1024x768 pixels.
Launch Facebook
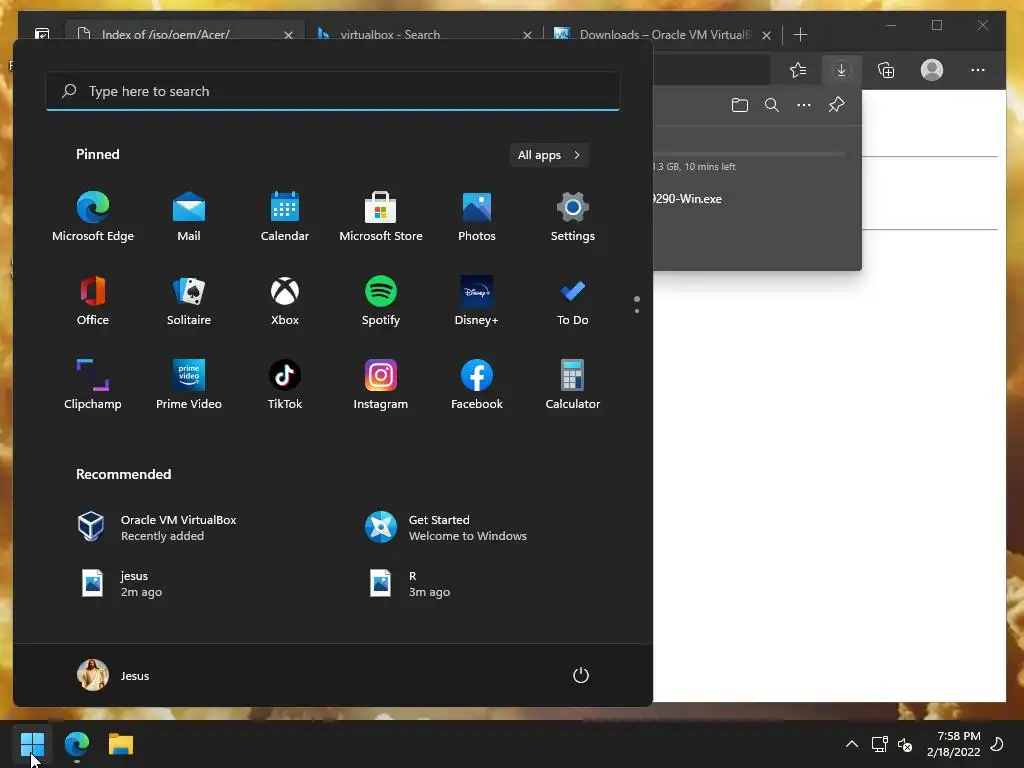(477, 385)
